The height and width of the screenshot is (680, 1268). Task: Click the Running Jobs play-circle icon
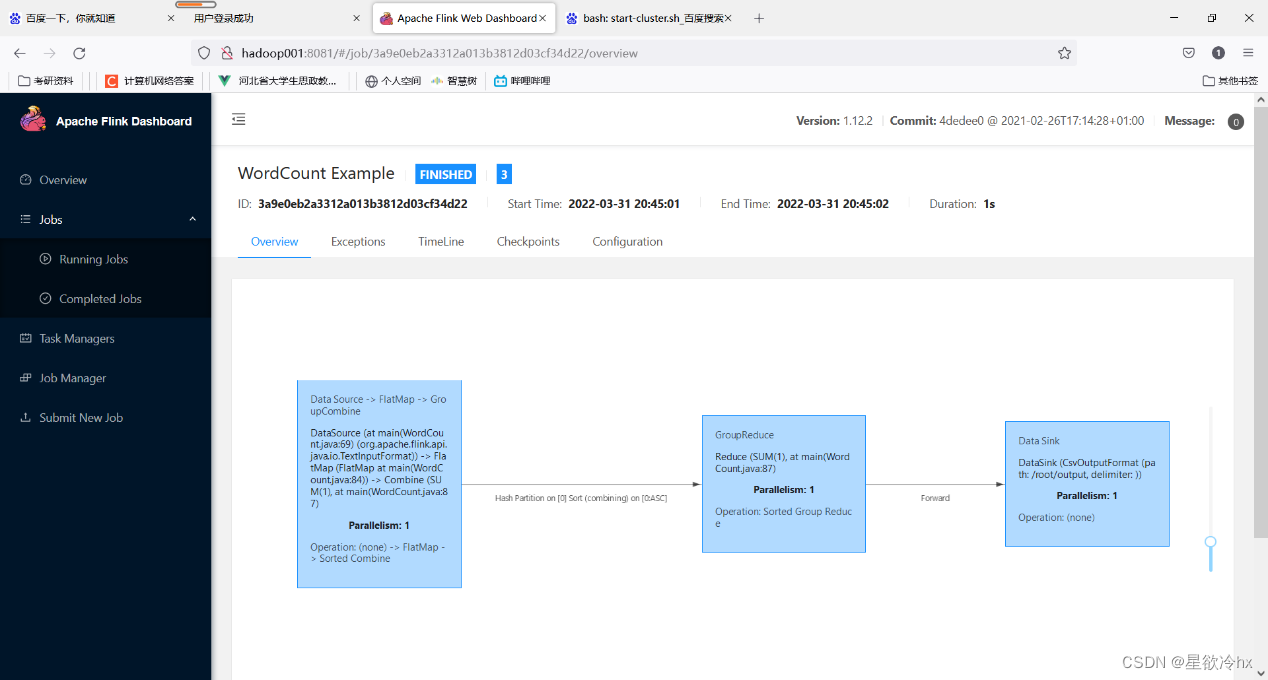(x=45, y=259)
